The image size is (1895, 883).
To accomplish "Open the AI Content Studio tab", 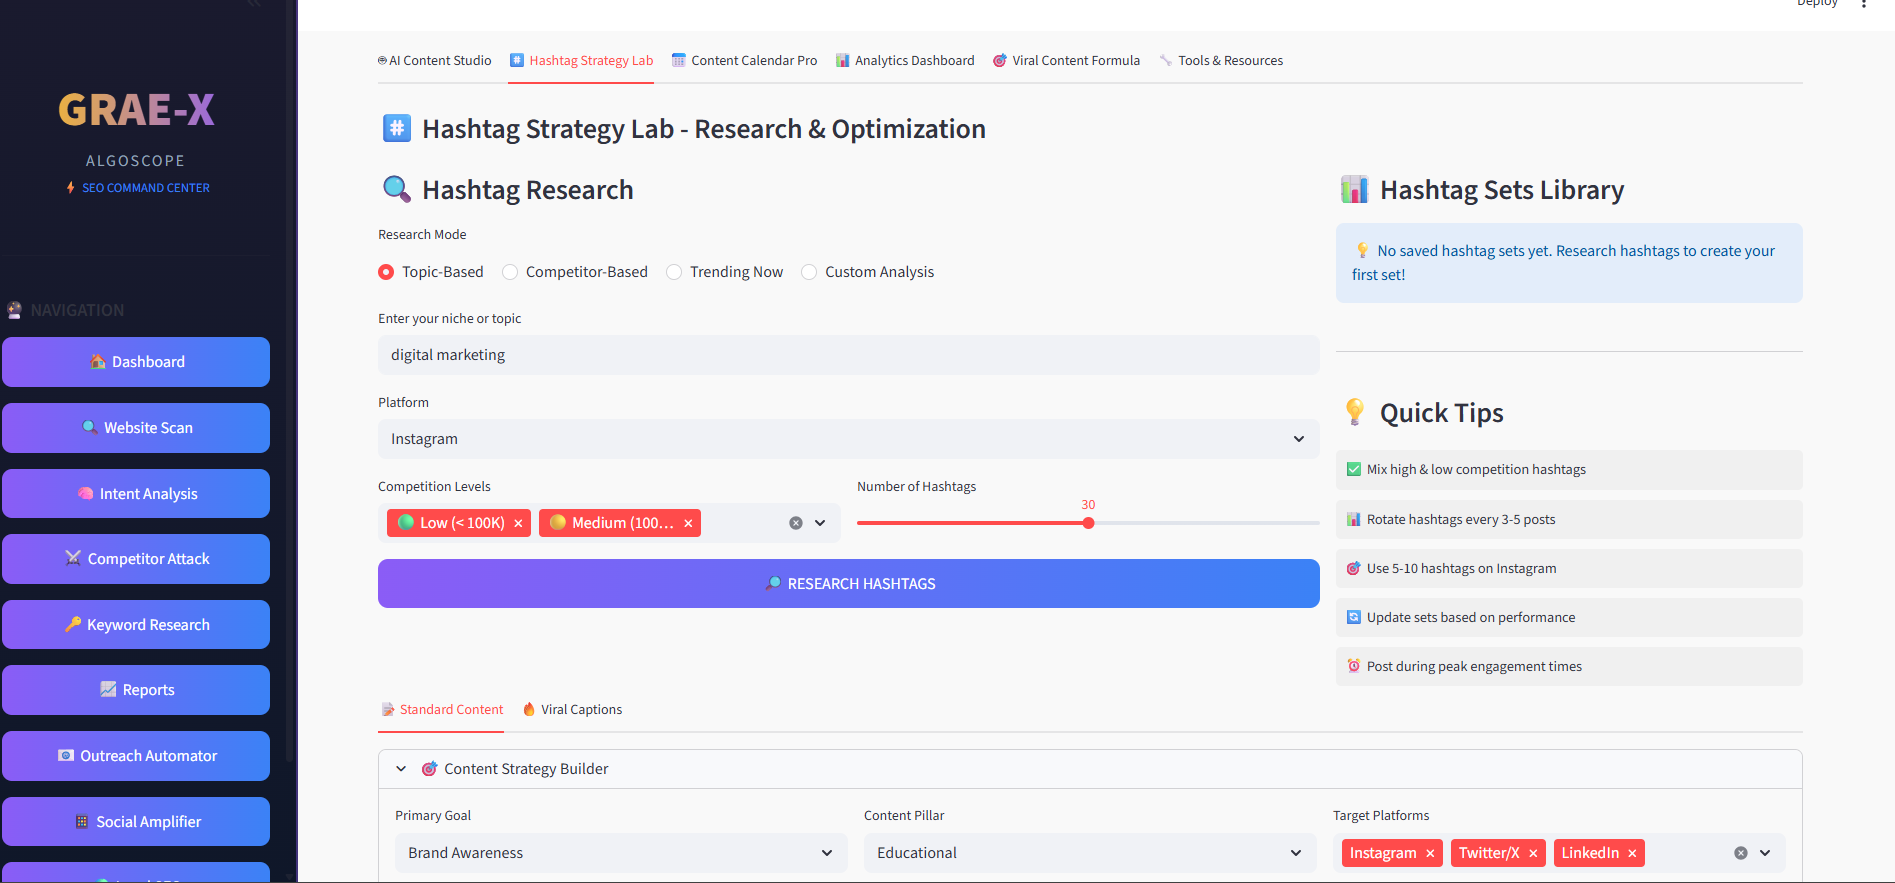I will [x=434, y=60].
